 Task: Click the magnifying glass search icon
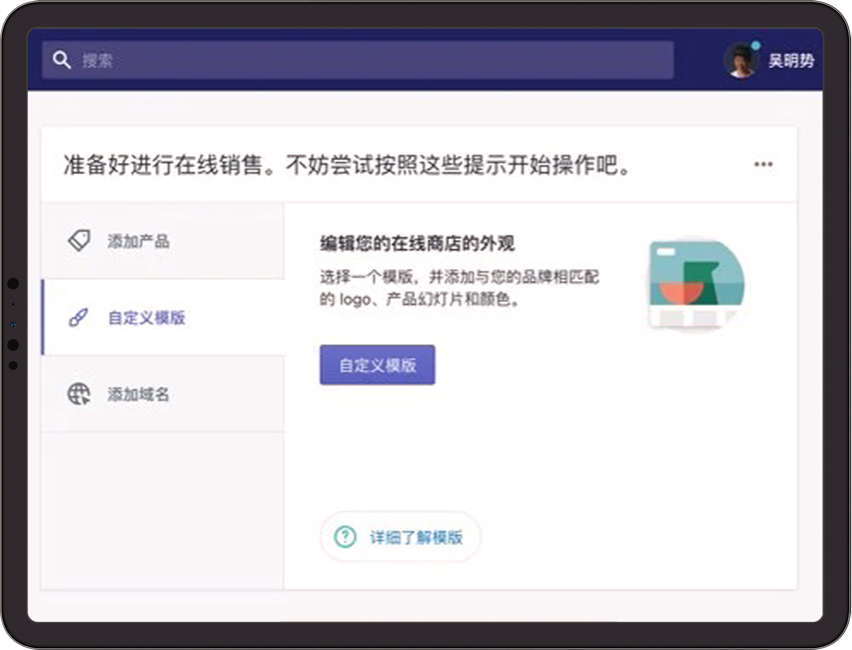pos(62,60)
